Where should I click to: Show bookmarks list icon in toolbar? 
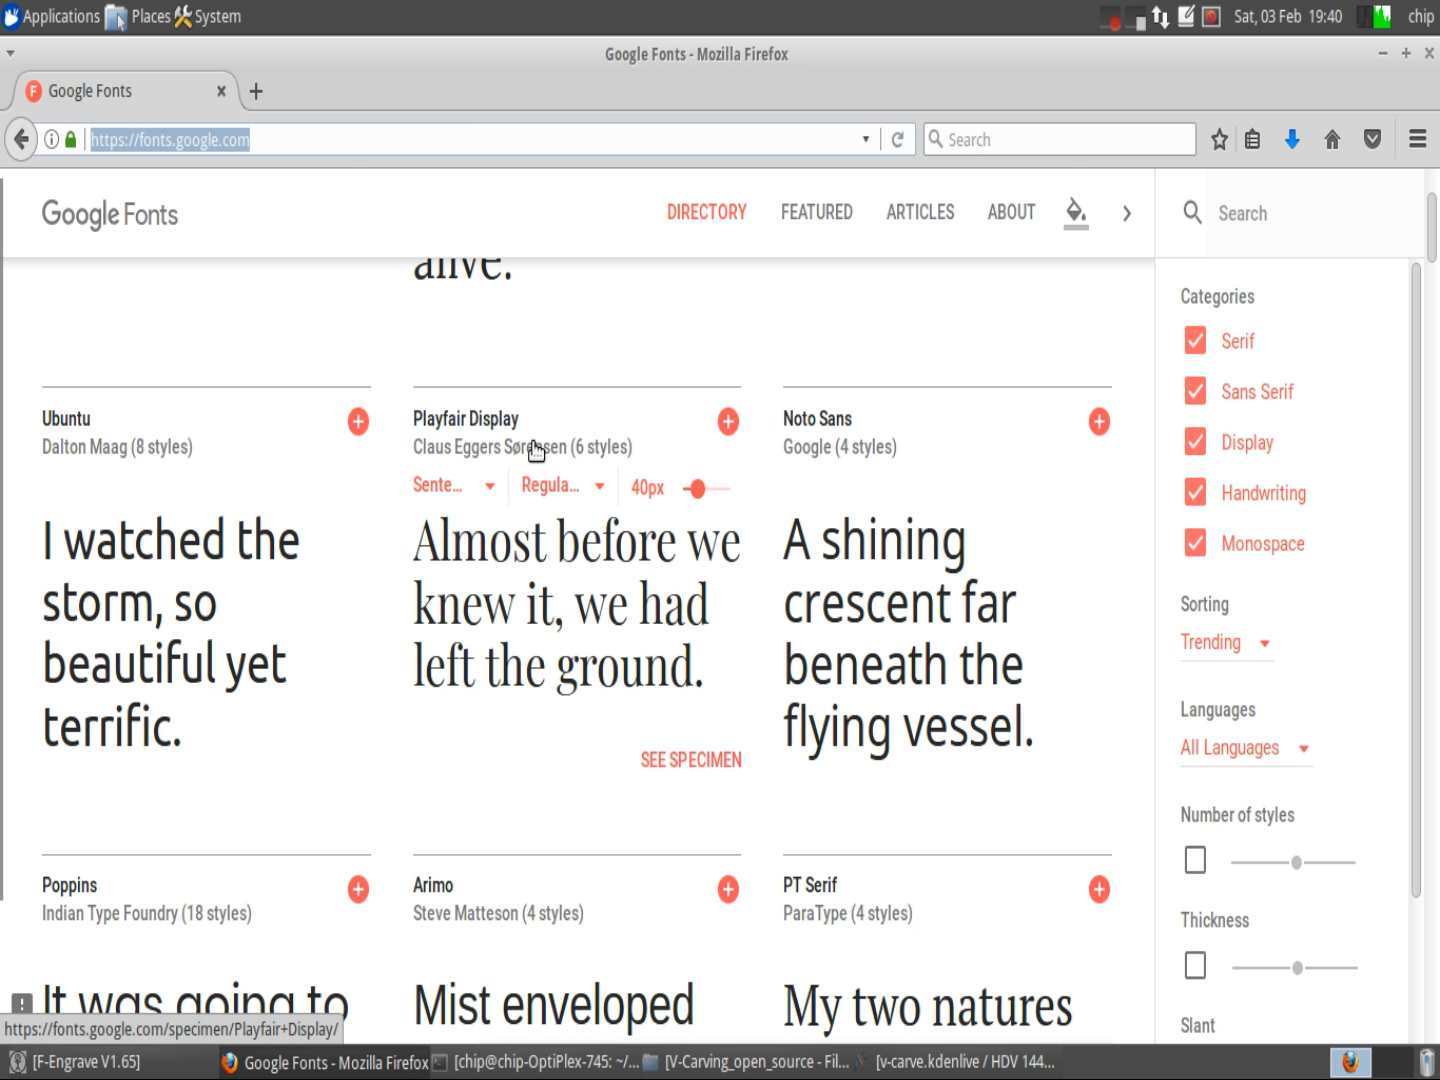[1252, 140]
